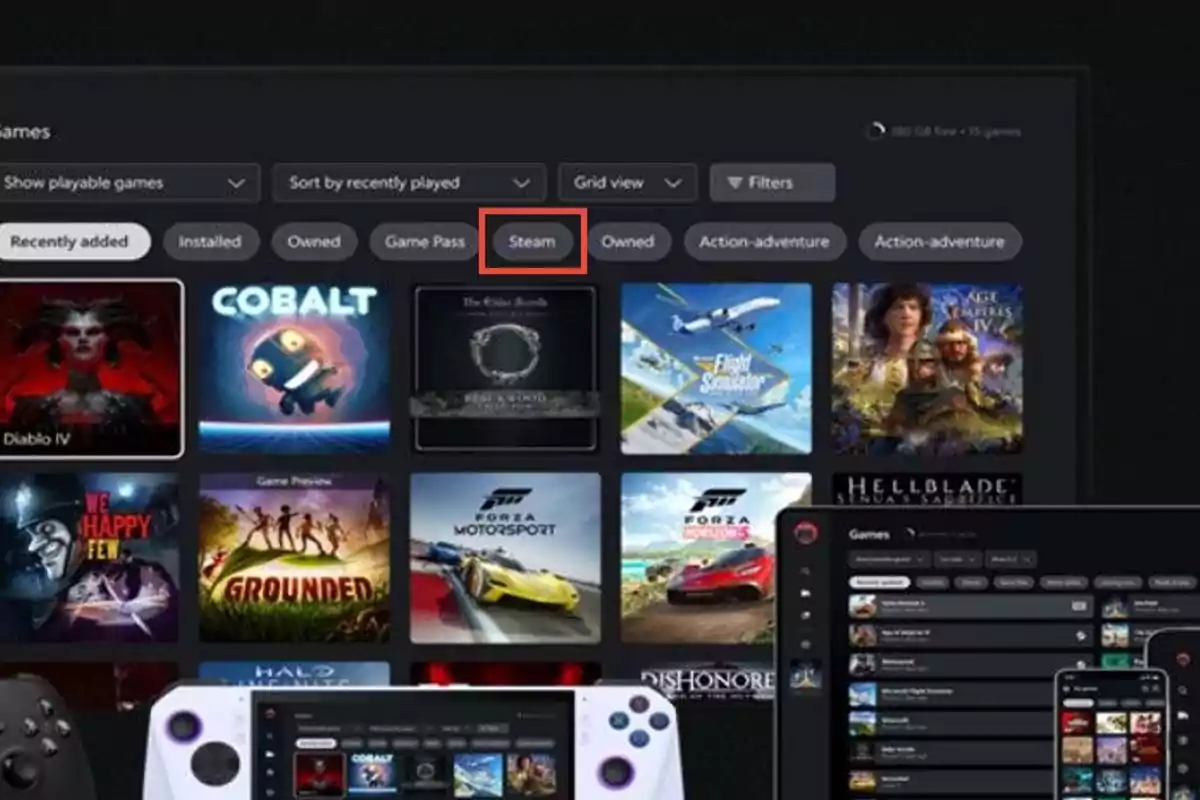Click the library folder icon on the handheld sidebar
1200x800 pixels.
[270, 754]
